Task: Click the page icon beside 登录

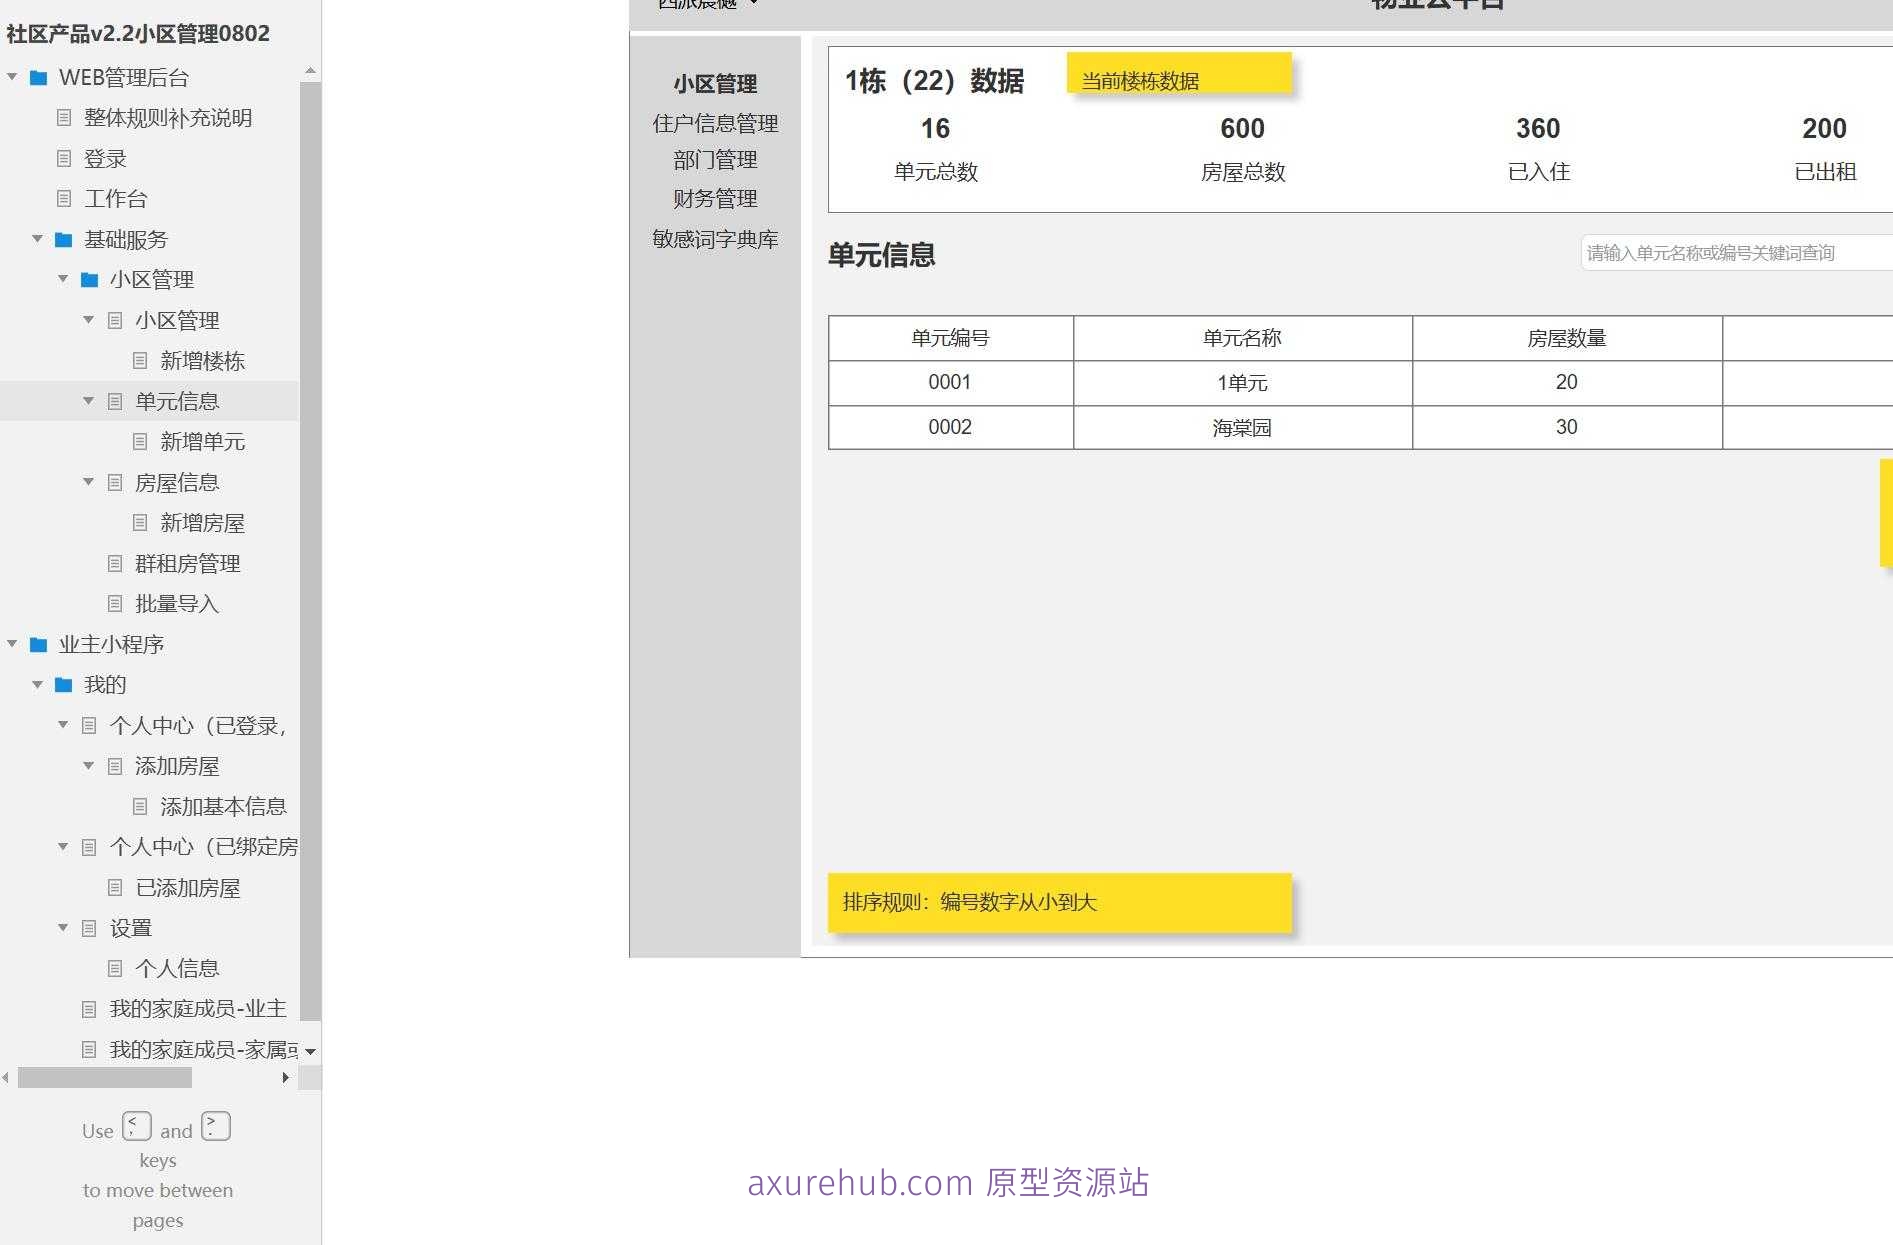Action: [62, 158]
